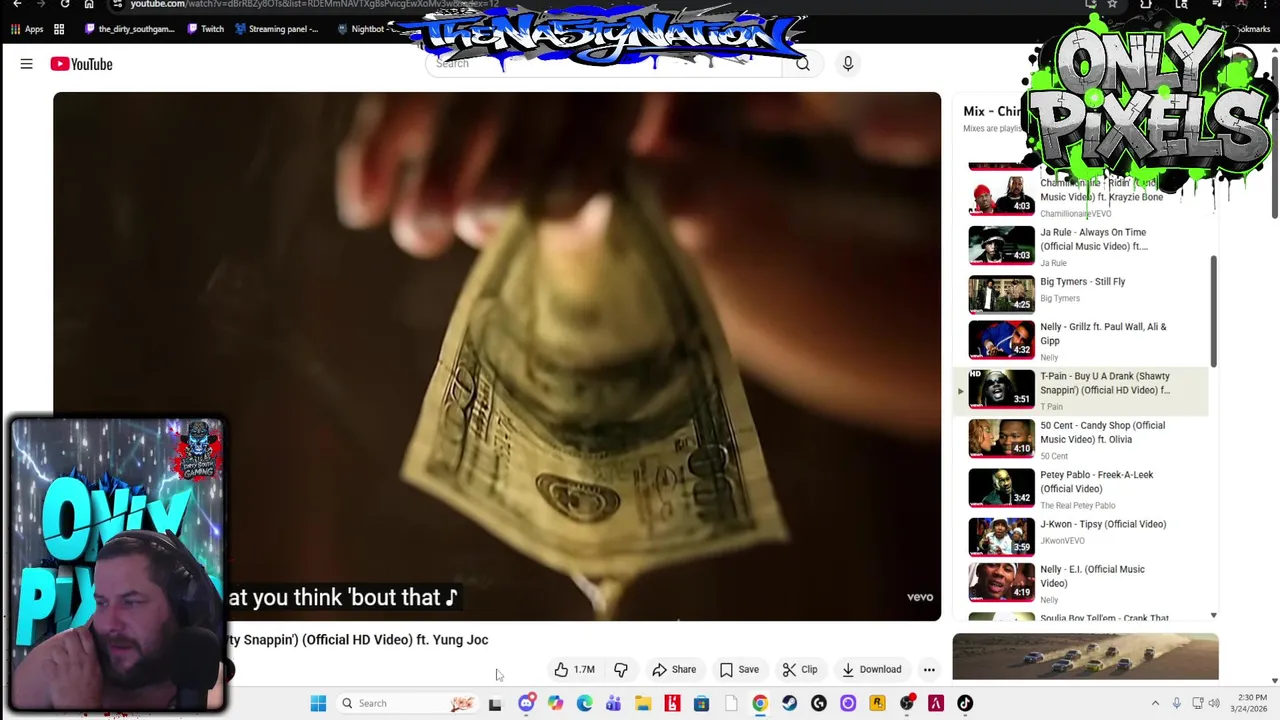Open Rockstar Games Launcher on the taskbar
This screenshot has width=1280, height=720.
(877, 703)
